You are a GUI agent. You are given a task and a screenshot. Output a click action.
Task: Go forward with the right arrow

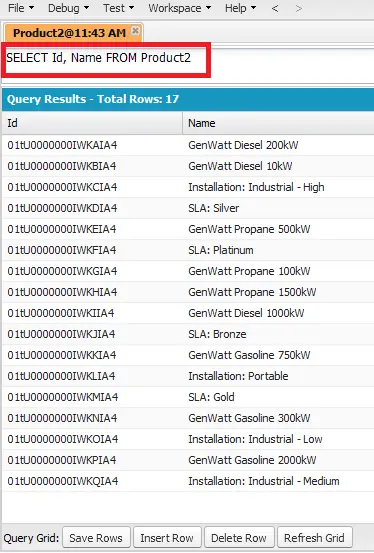[x=298, y=8]
